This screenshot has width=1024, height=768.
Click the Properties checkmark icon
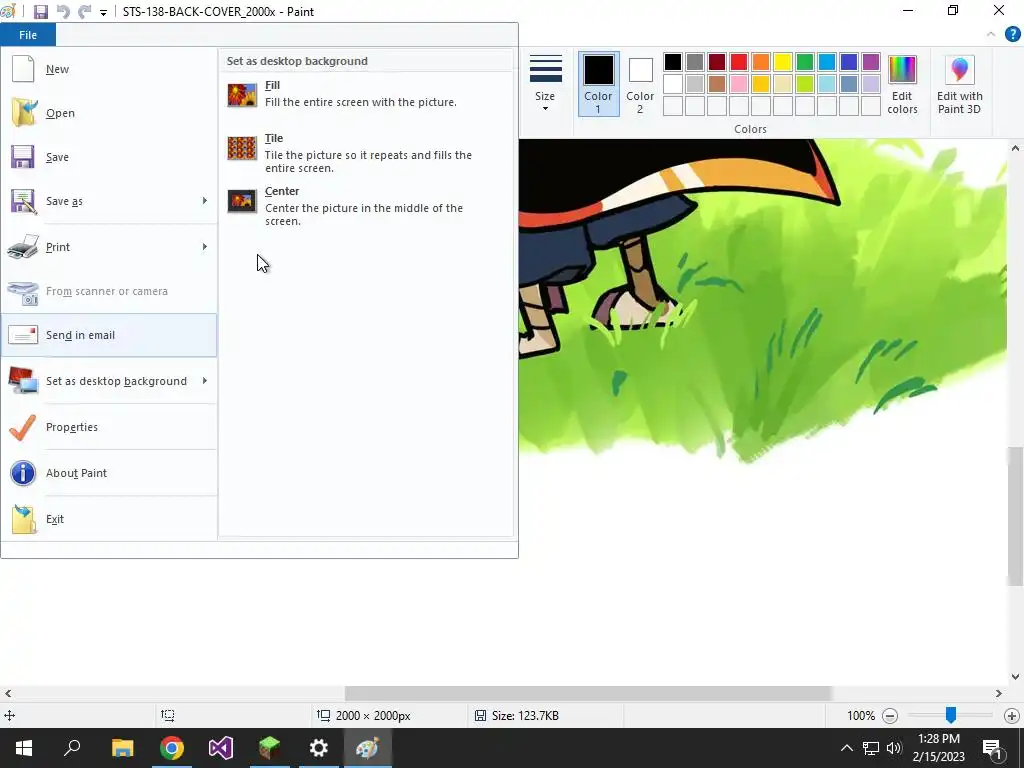coord(23,427)
